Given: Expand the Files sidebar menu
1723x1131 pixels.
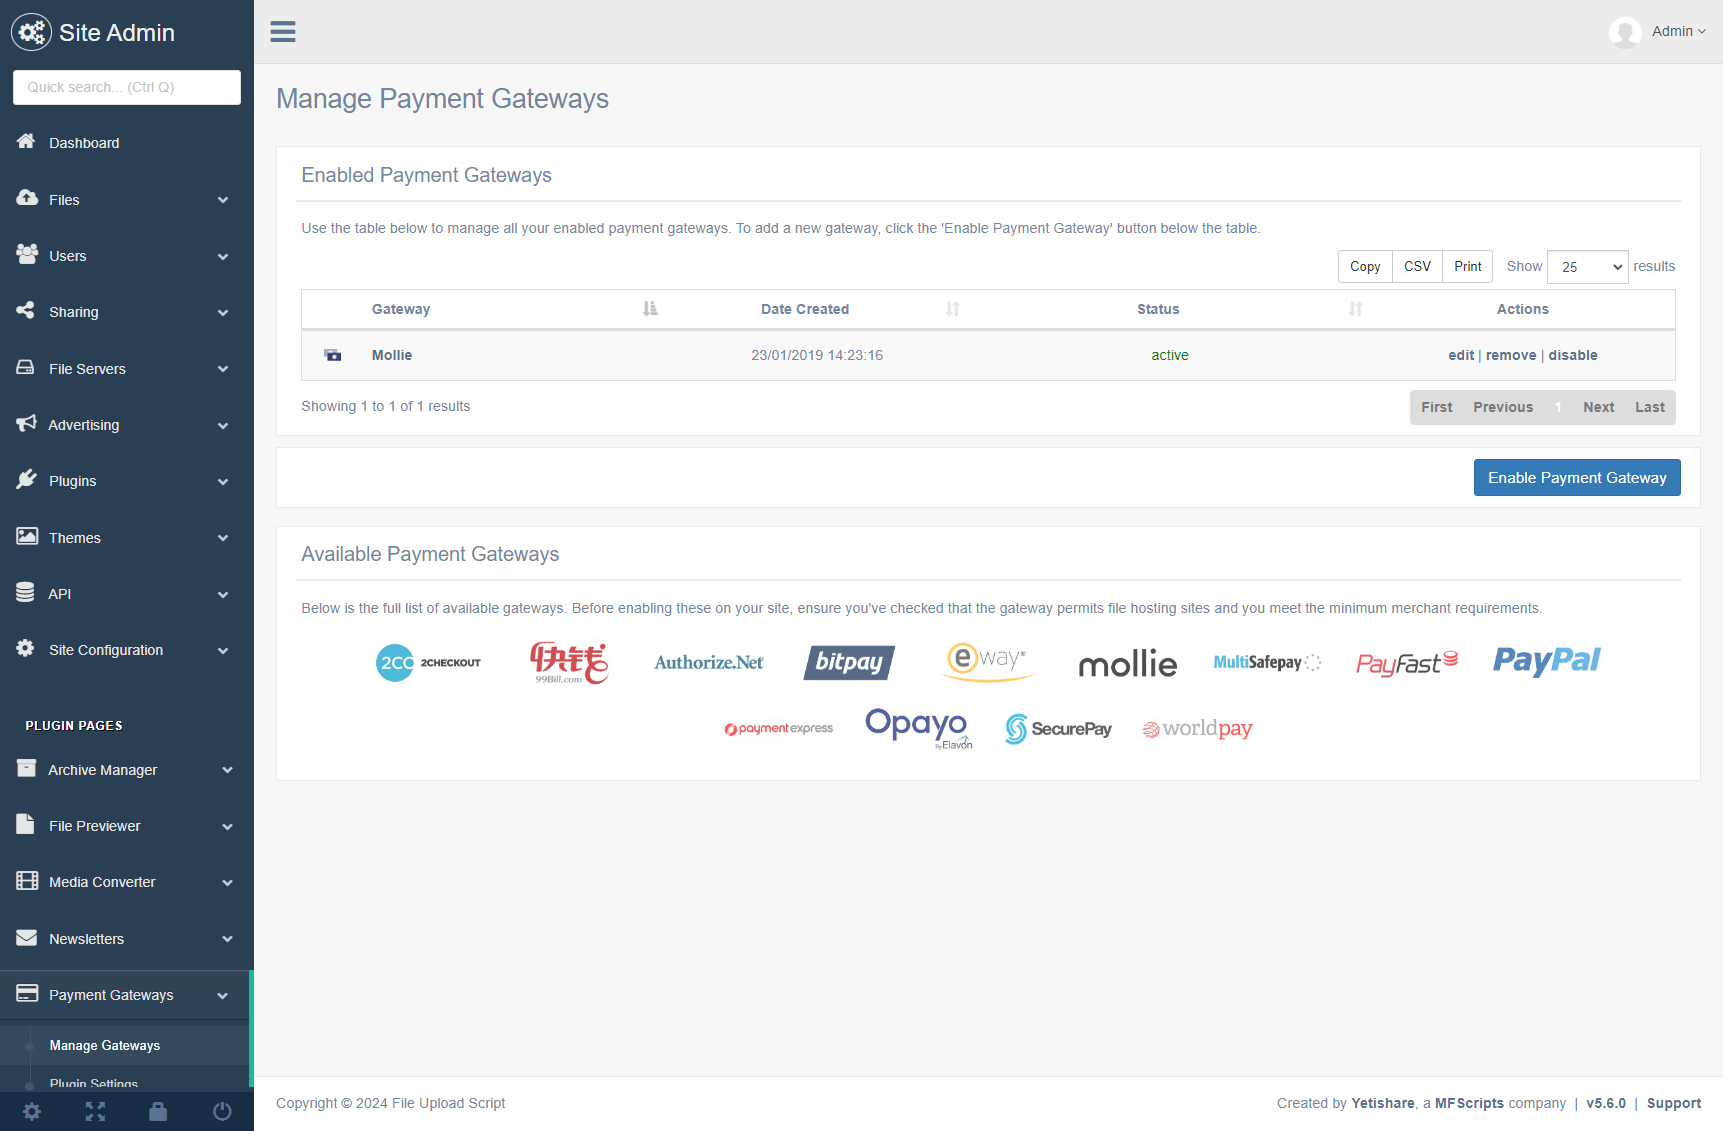Looking at the screenshot, I should 126,200.
